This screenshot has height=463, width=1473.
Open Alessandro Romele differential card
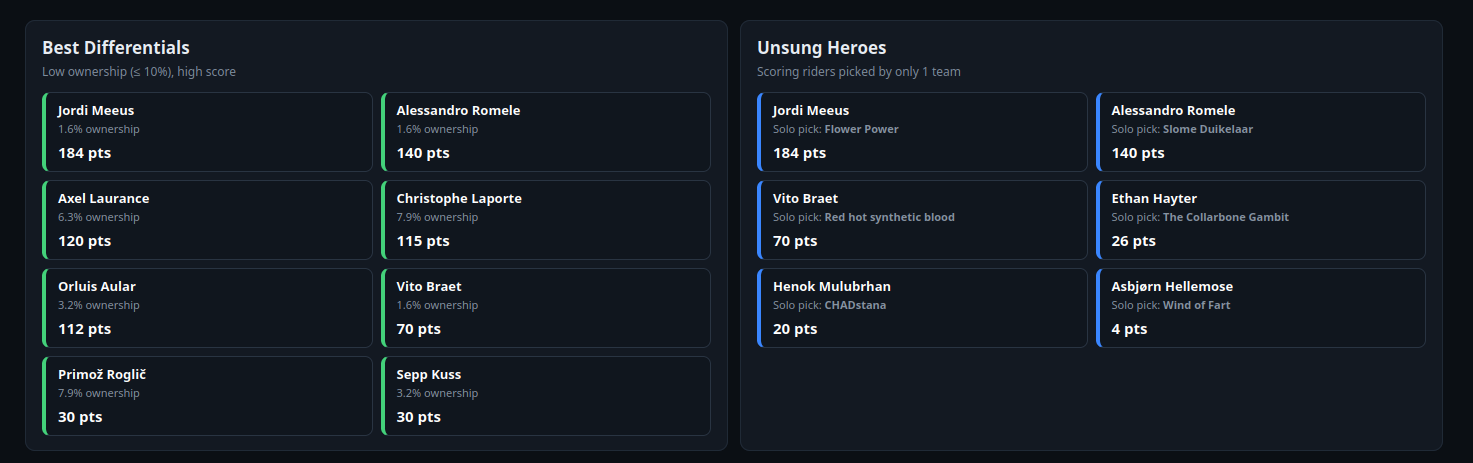click(546, 132)
